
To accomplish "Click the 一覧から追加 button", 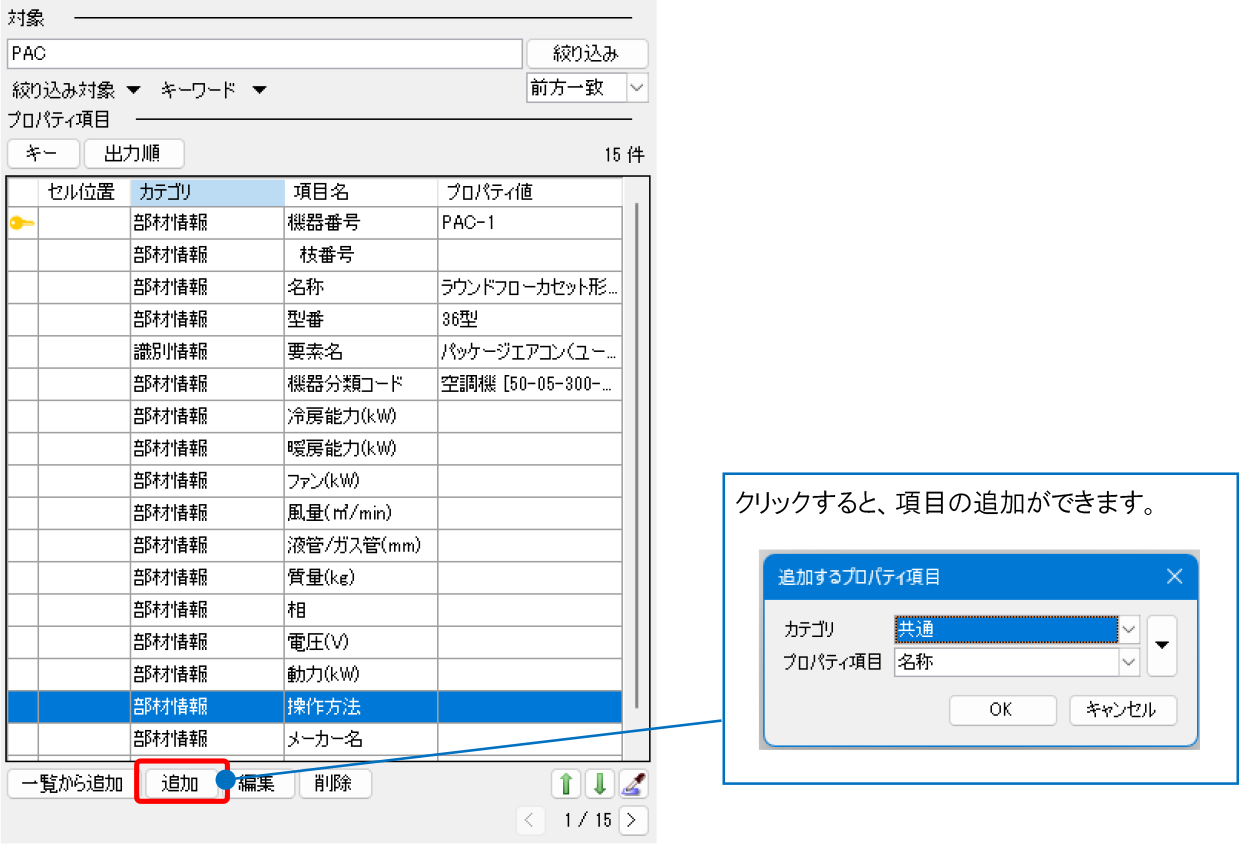I will coord(72,784).
